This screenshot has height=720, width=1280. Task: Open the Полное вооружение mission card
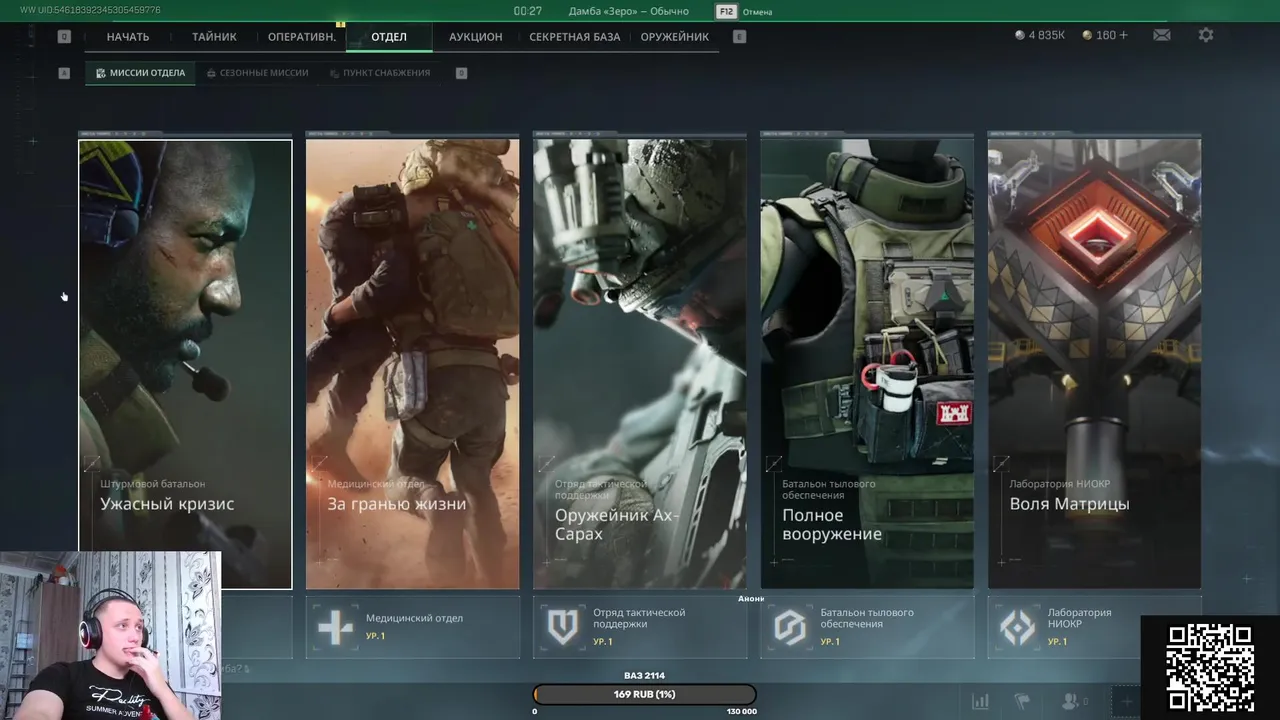click(x=867, y=364)
